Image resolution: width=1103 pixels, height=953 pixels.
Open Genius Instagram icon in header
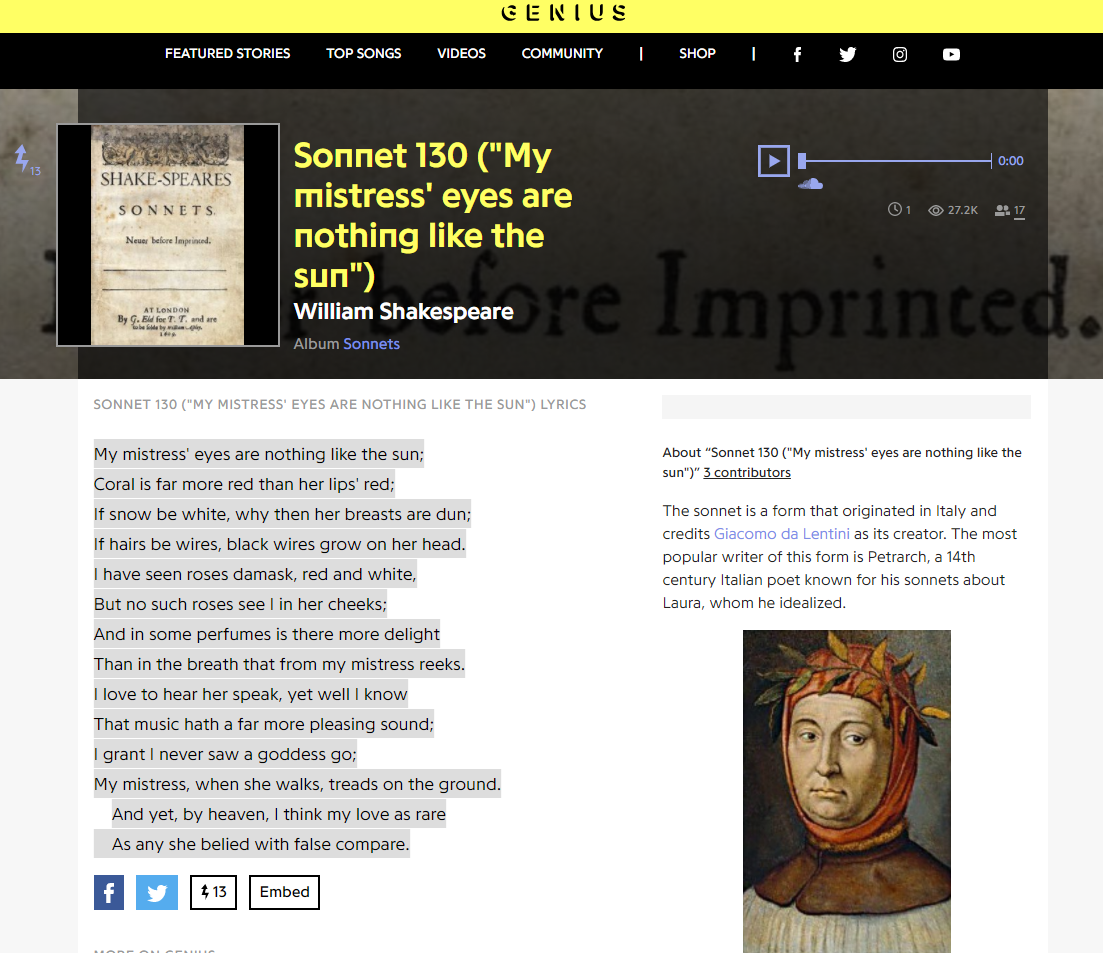click(x=900, y=55)
